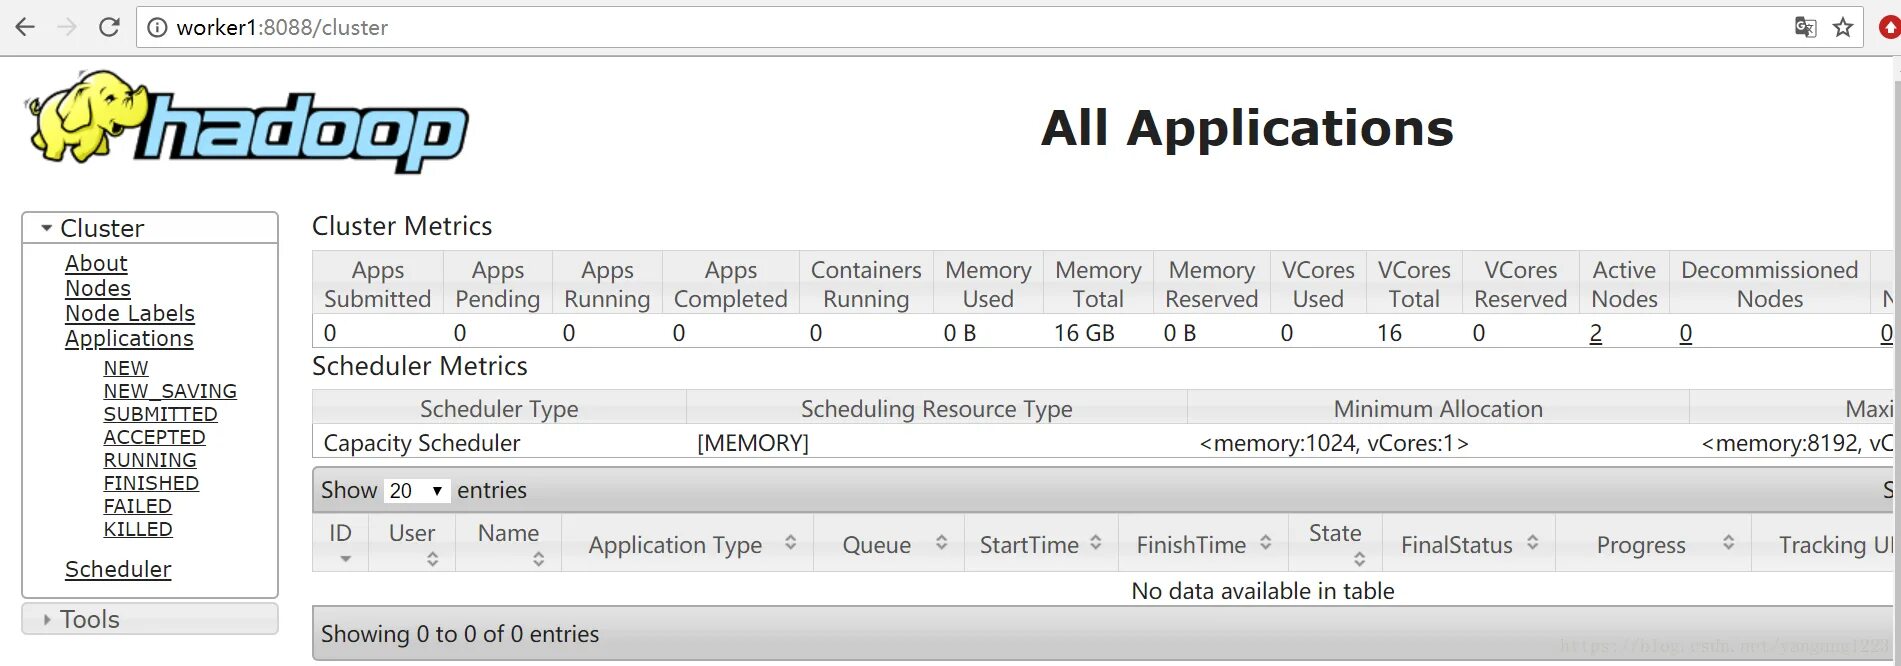Image resolution: width=1901 pixels, height=666 pixels.
Task: Click the translate page icon
Action: [x=1805, y=27]
